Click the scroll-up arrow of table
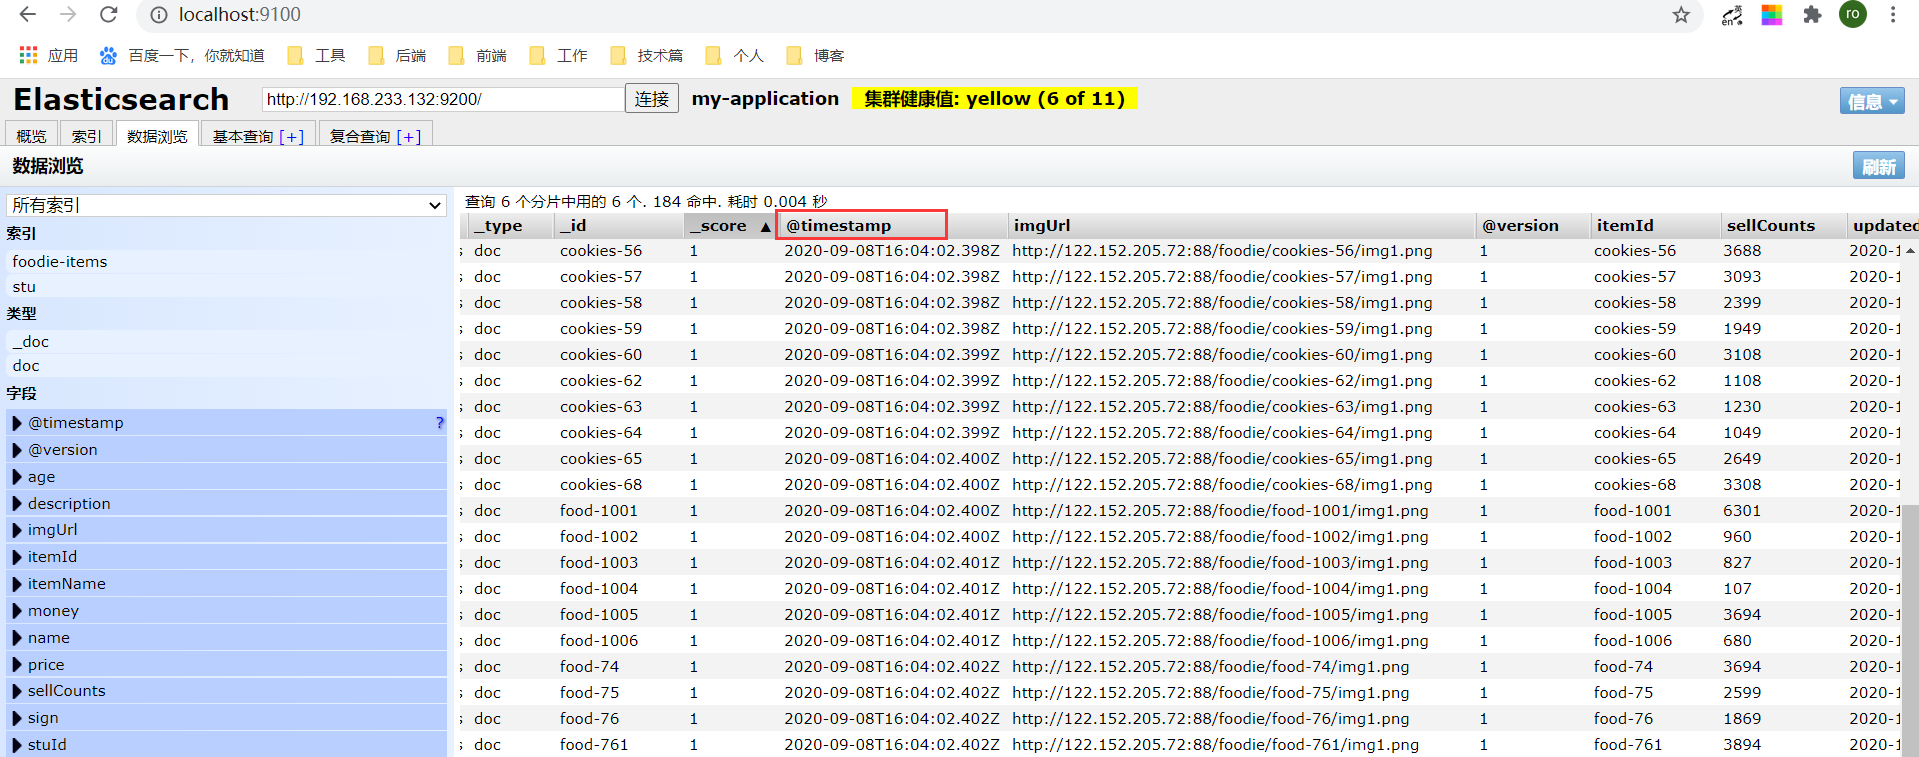Image resolution: width=1919 pixels, height=757 pixels. tap(1910, 250)
